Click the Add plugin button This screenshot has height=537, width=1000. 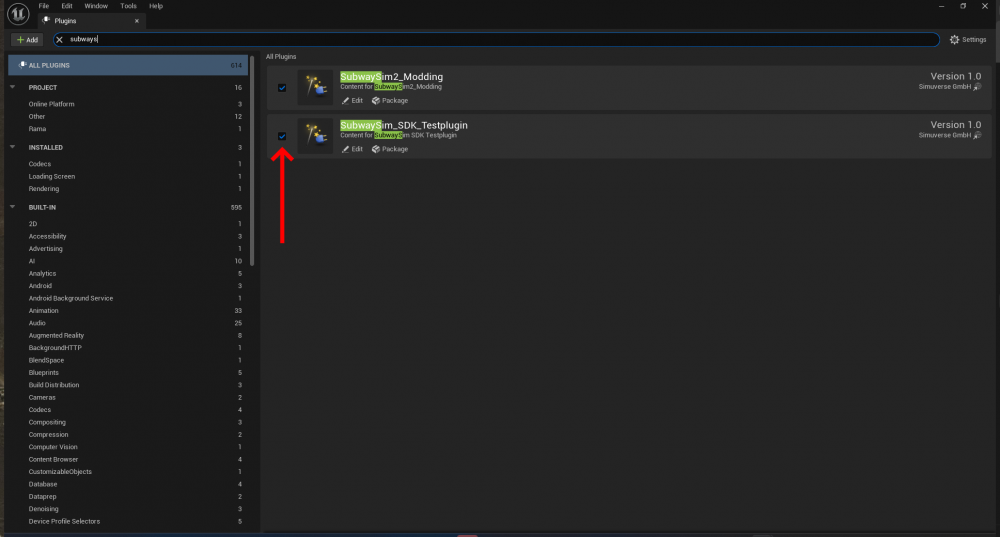(x=26, y=39)
